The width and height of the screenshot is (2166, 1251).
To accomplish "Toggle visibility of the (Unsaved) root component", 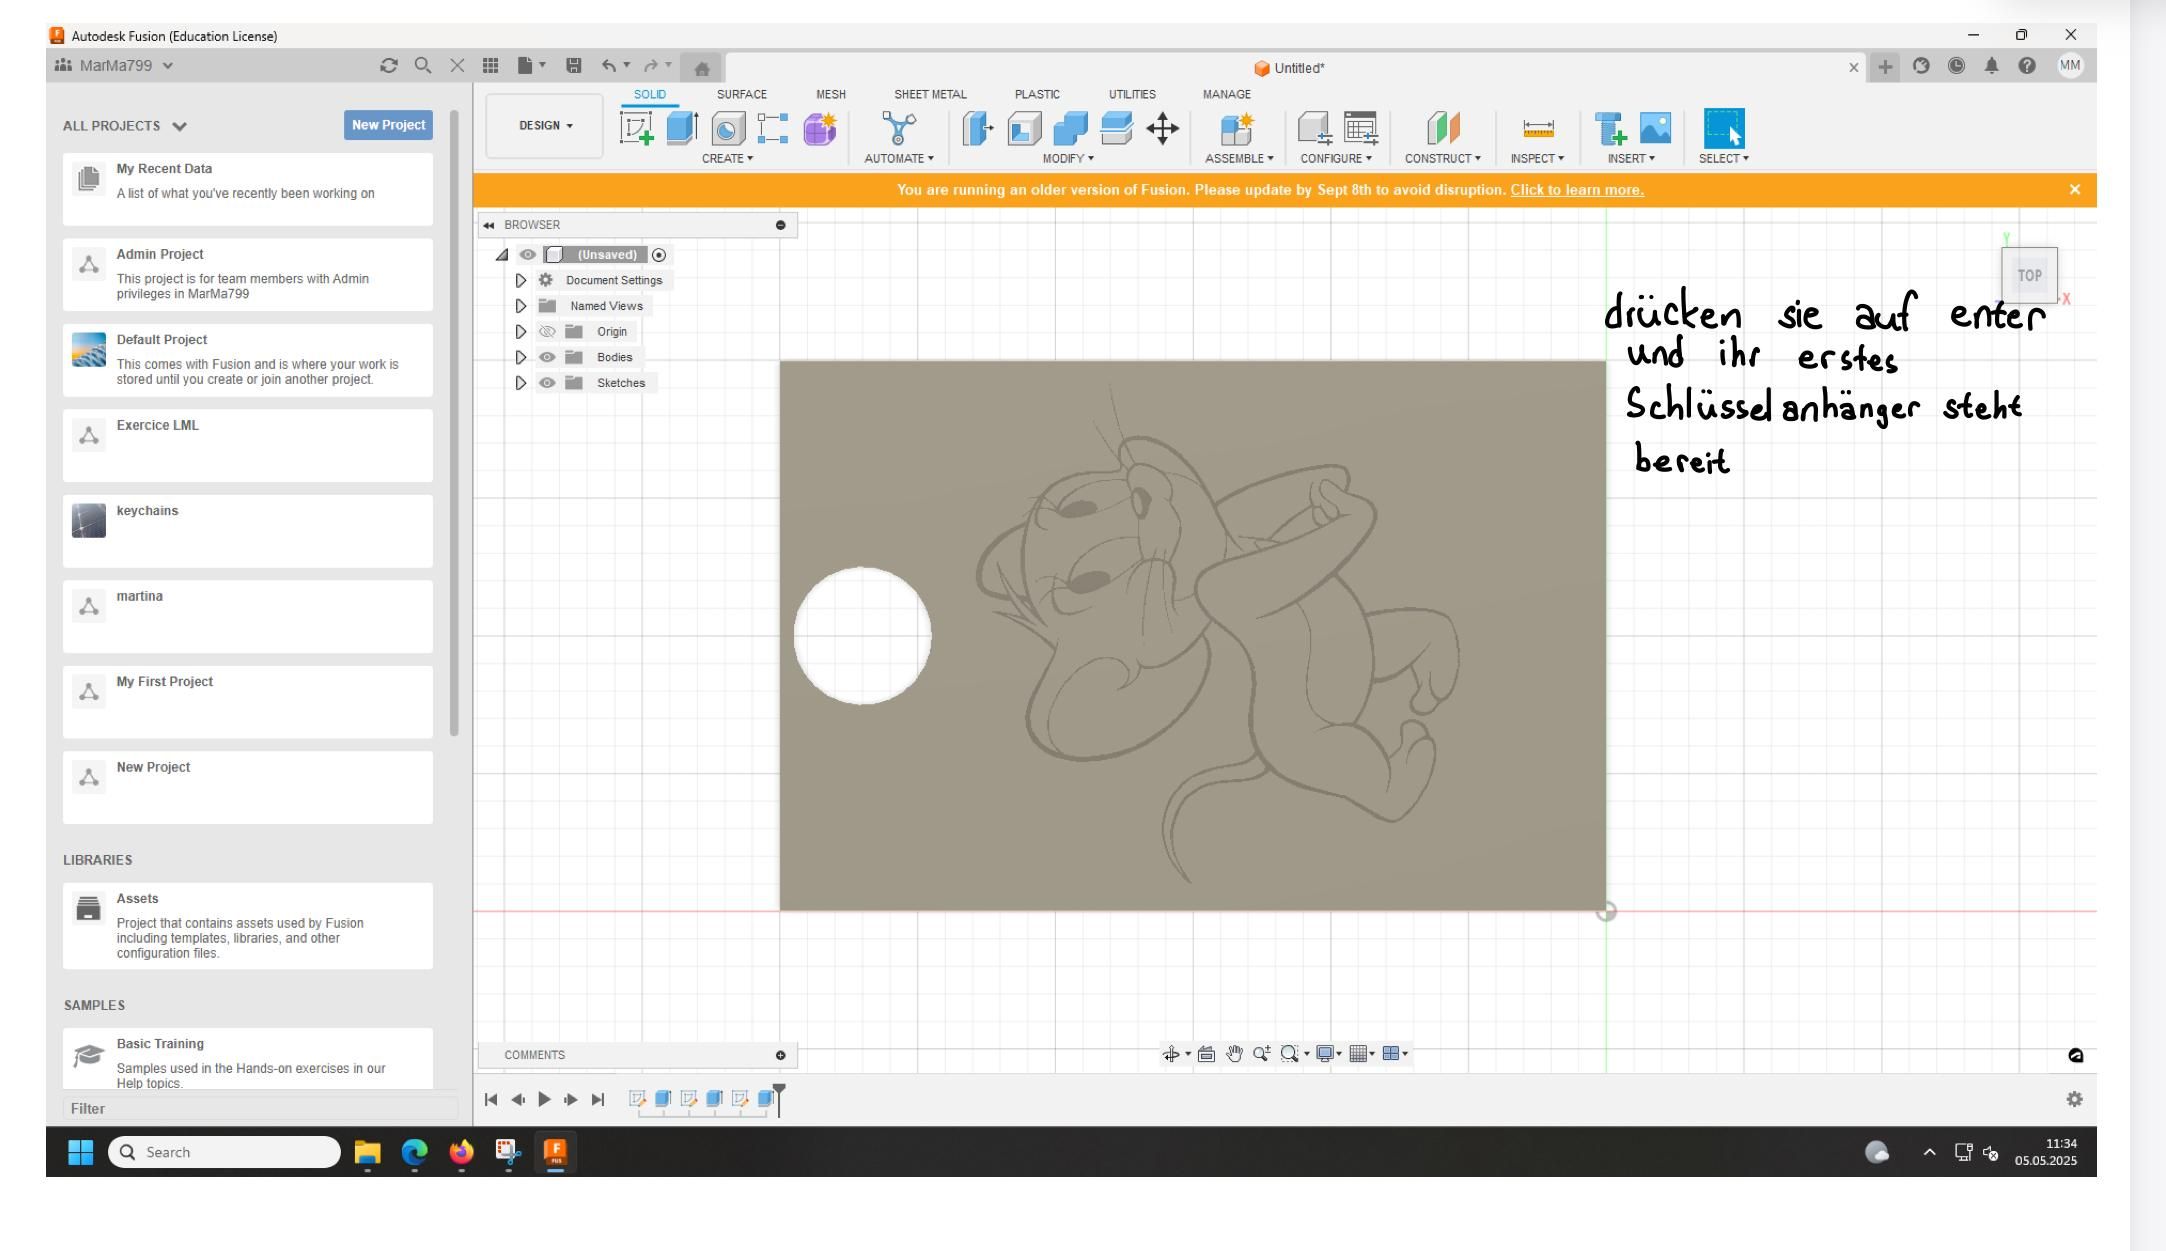I will coord(528,255).
